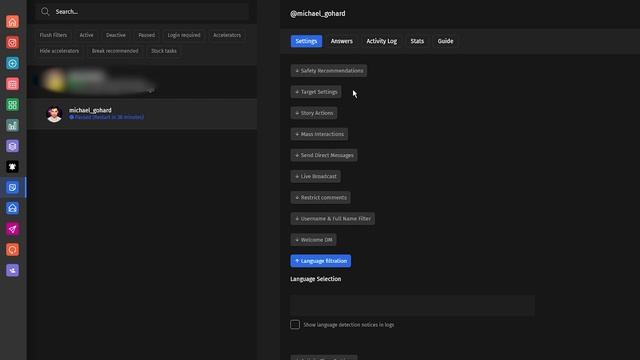Filter accounts by Deactive
640x360 pixels.
116,35
